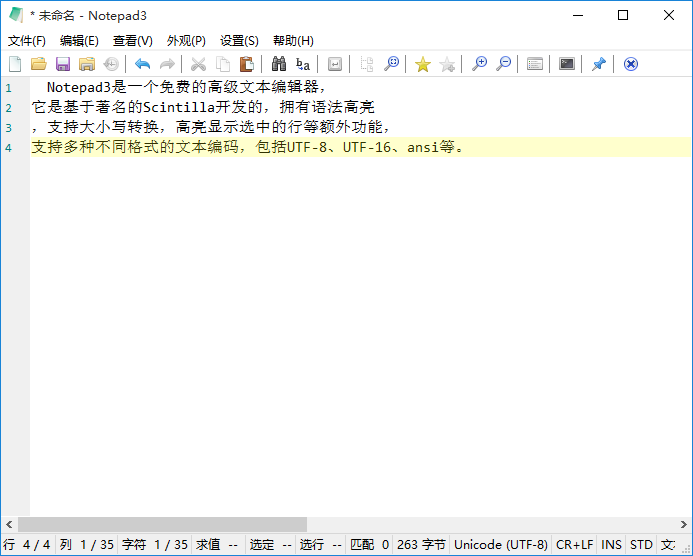Screen dimensions: 693x556
Task: Open the 外观(P) menu
Action: pyautogui.click(x=186, y=41)
